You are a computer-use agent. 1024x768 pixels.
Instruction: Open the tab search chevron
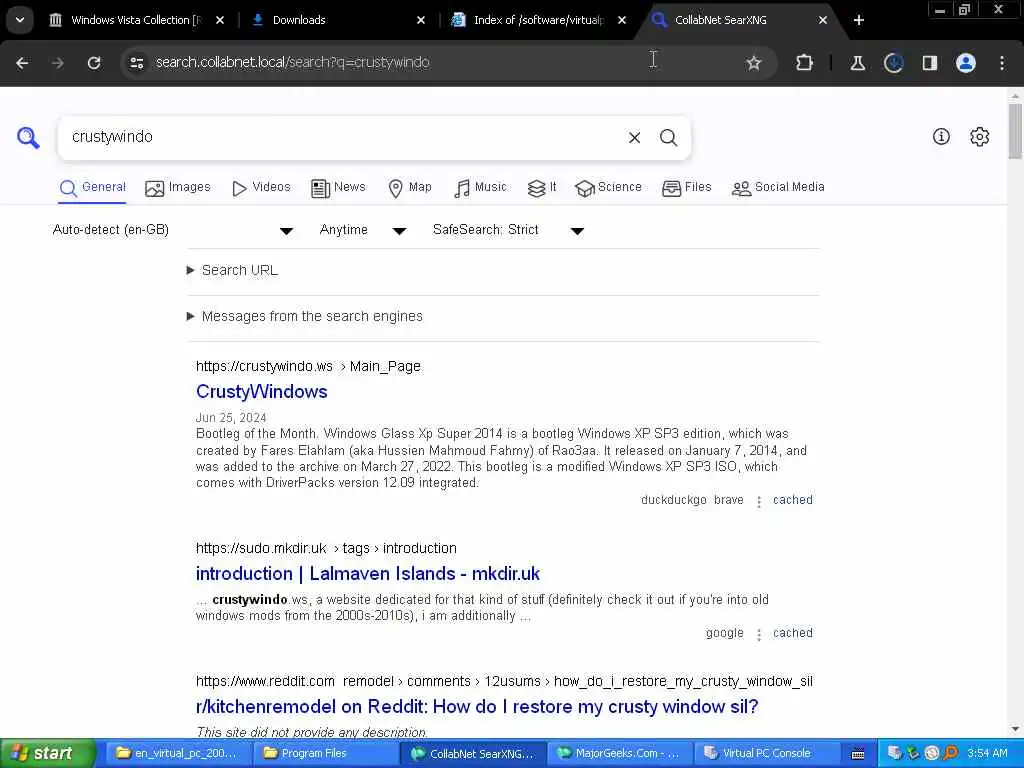point(20,20)
